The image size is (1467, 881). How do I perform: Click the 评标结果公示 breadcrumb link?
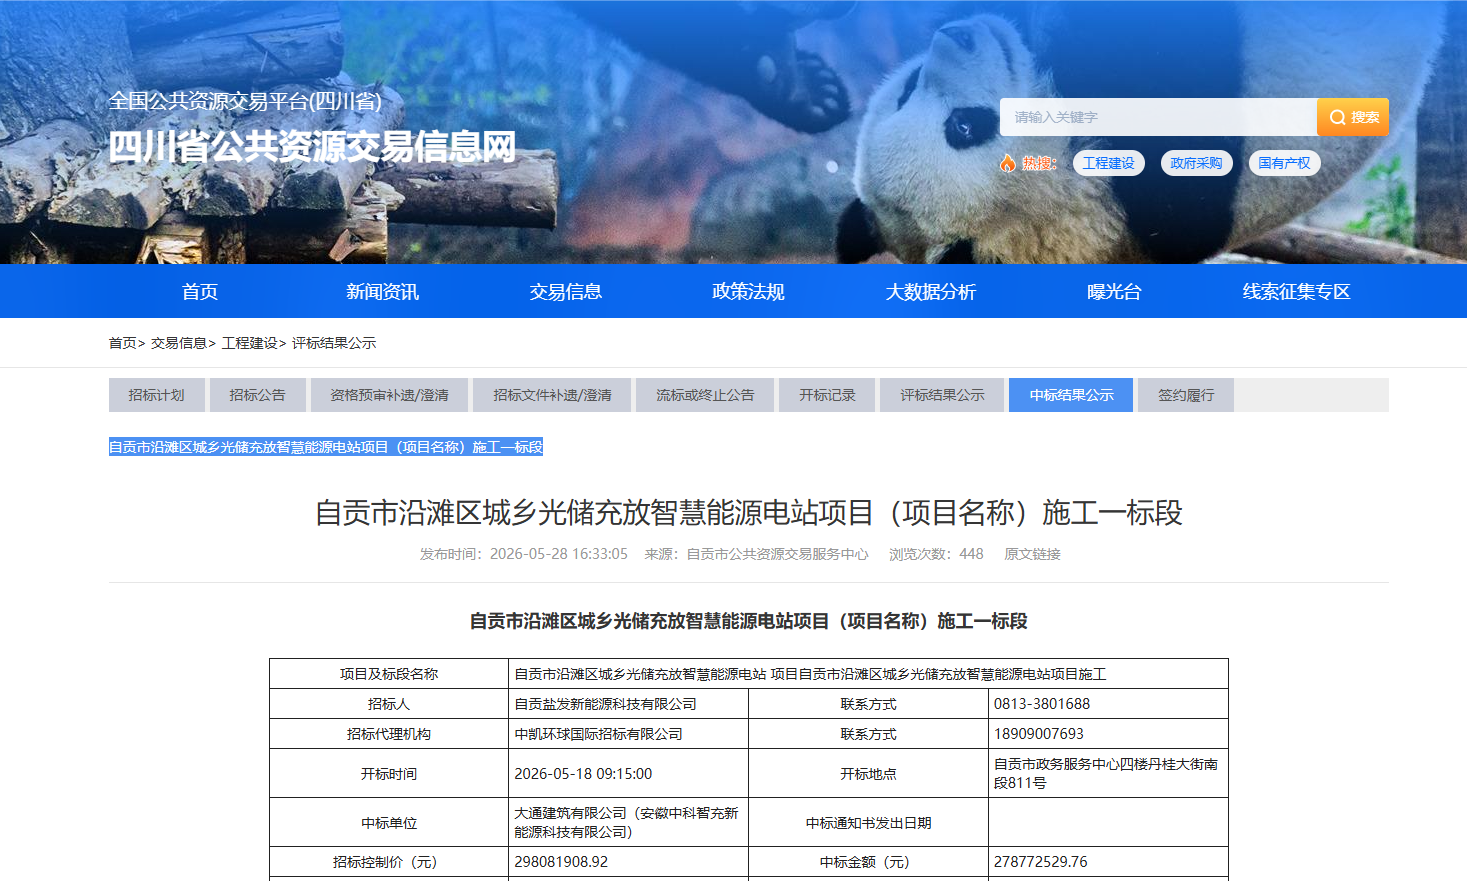click(334, 343)
